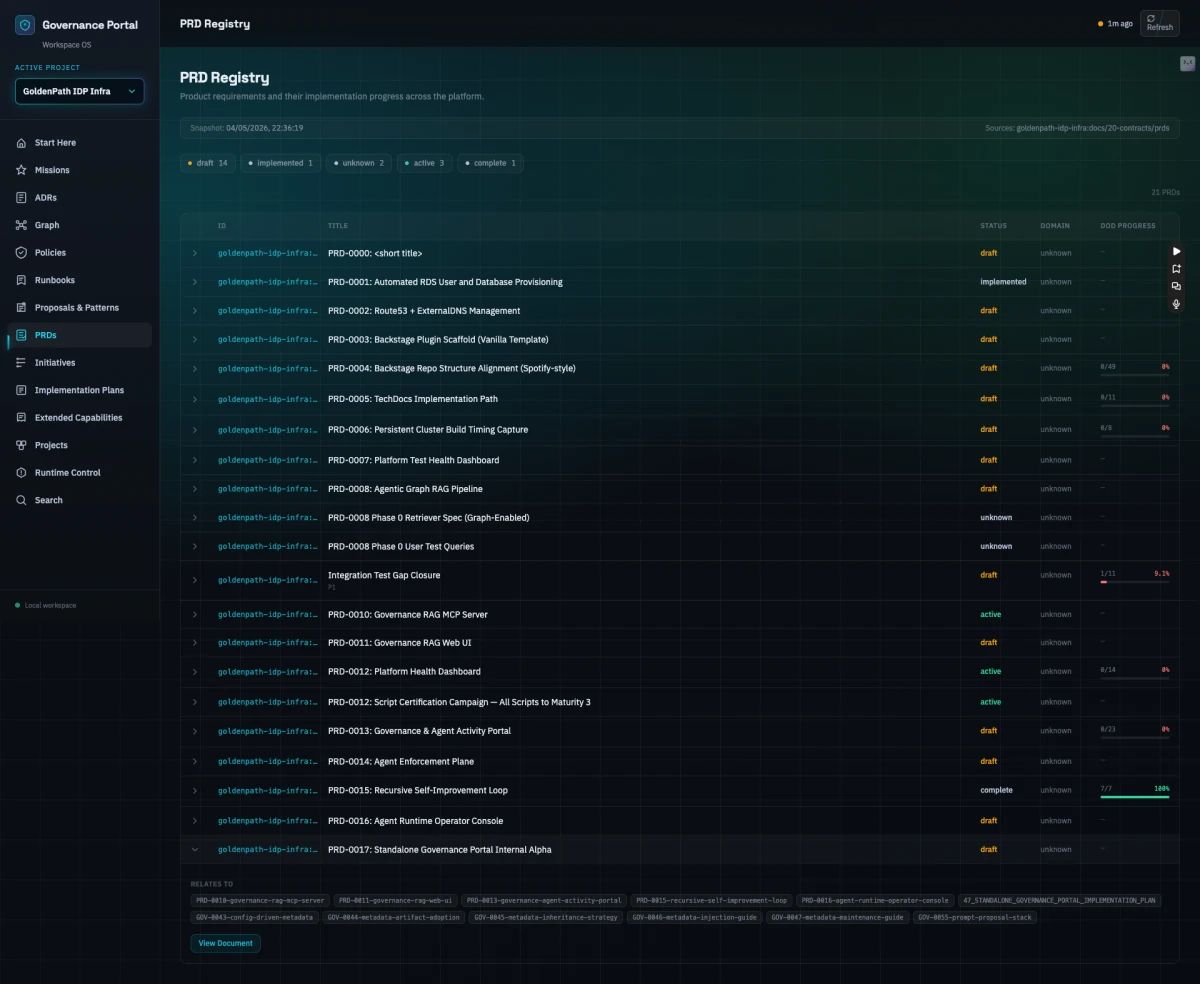Open Implementation Plans in the sidebar
The height and width of the screenshot is (984, 1200).
[x=79, y=390]
